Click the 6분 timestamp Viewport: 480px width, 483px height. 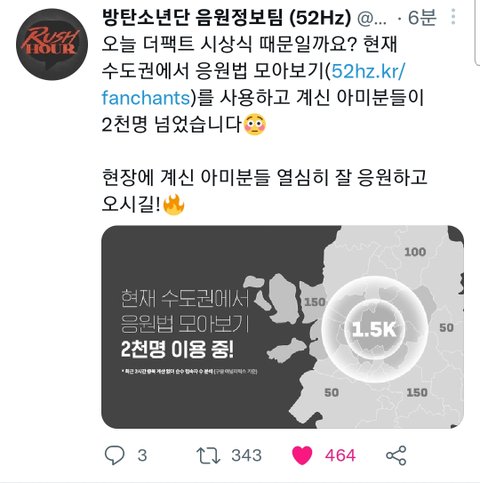click(x=422, y=17)
